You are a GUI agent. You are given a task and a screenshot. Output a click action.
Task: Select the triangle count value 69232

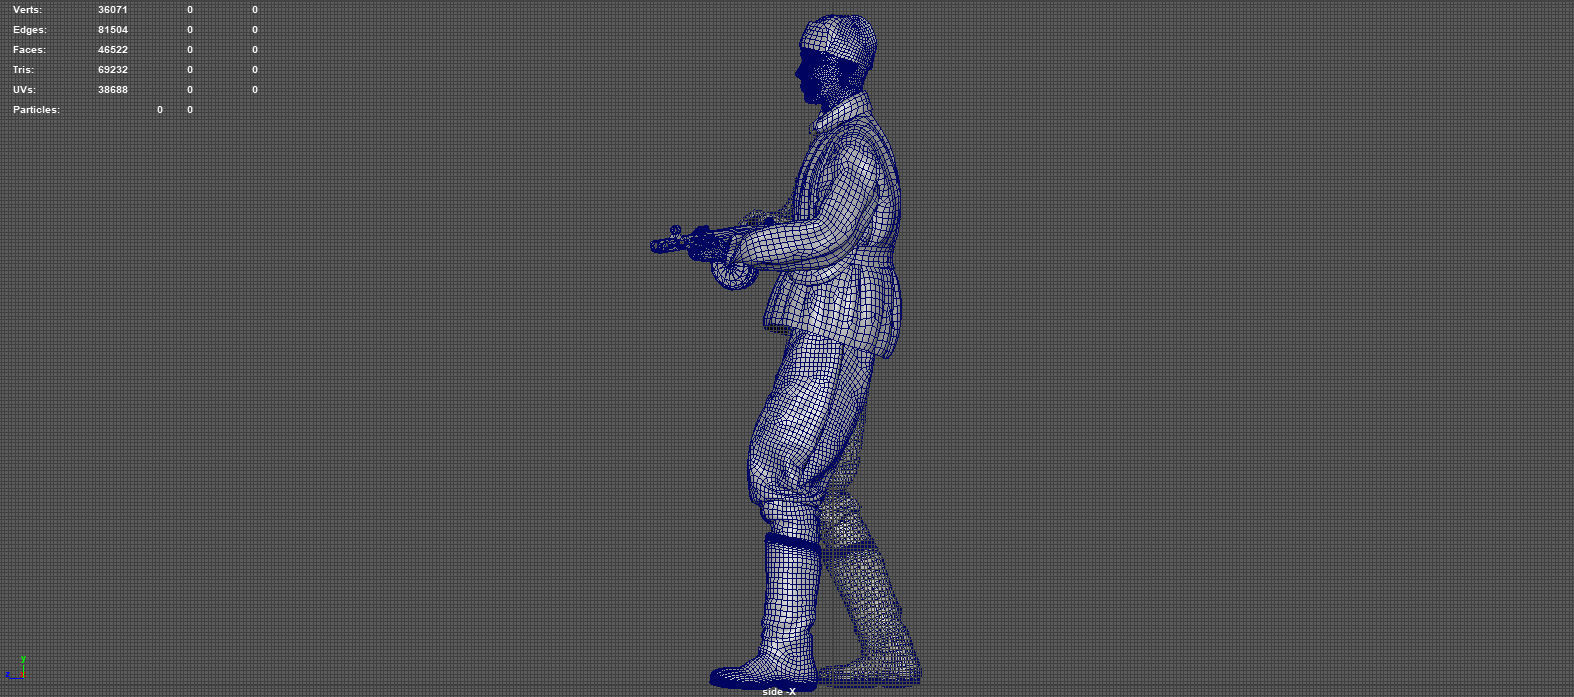click(x=113, y=69)
